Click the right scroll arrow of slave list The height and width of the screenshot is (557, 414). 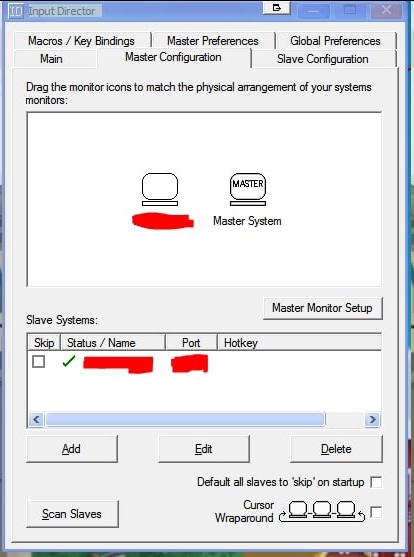[x=372, y=420]
